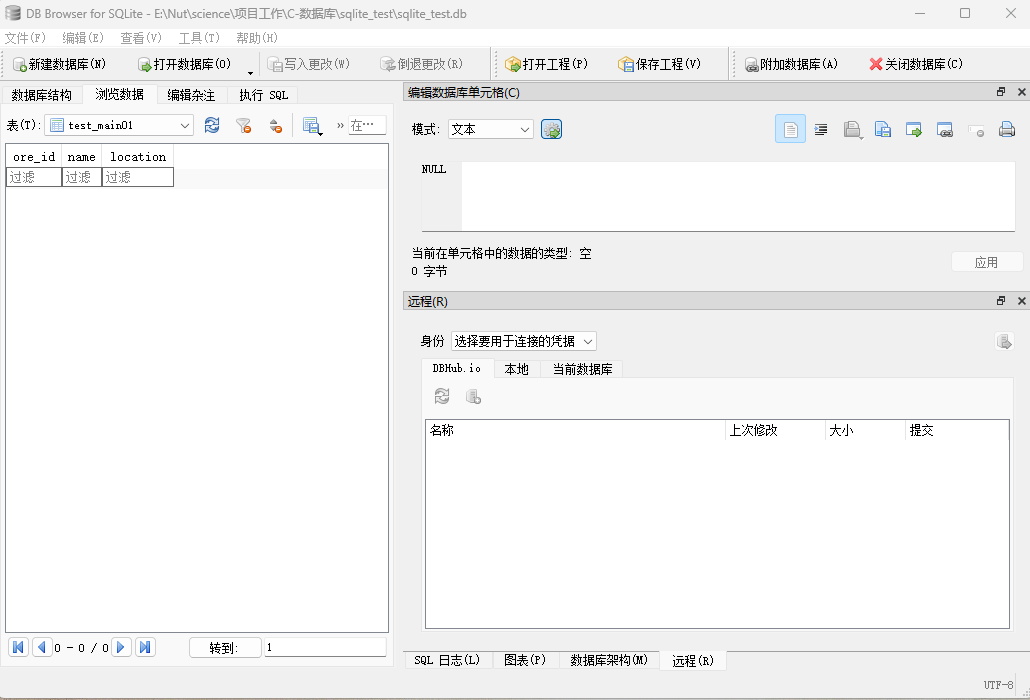The image size is (1030, 700).
Task: Click the NULL cell text editing area
Action: tap(738, 196)
